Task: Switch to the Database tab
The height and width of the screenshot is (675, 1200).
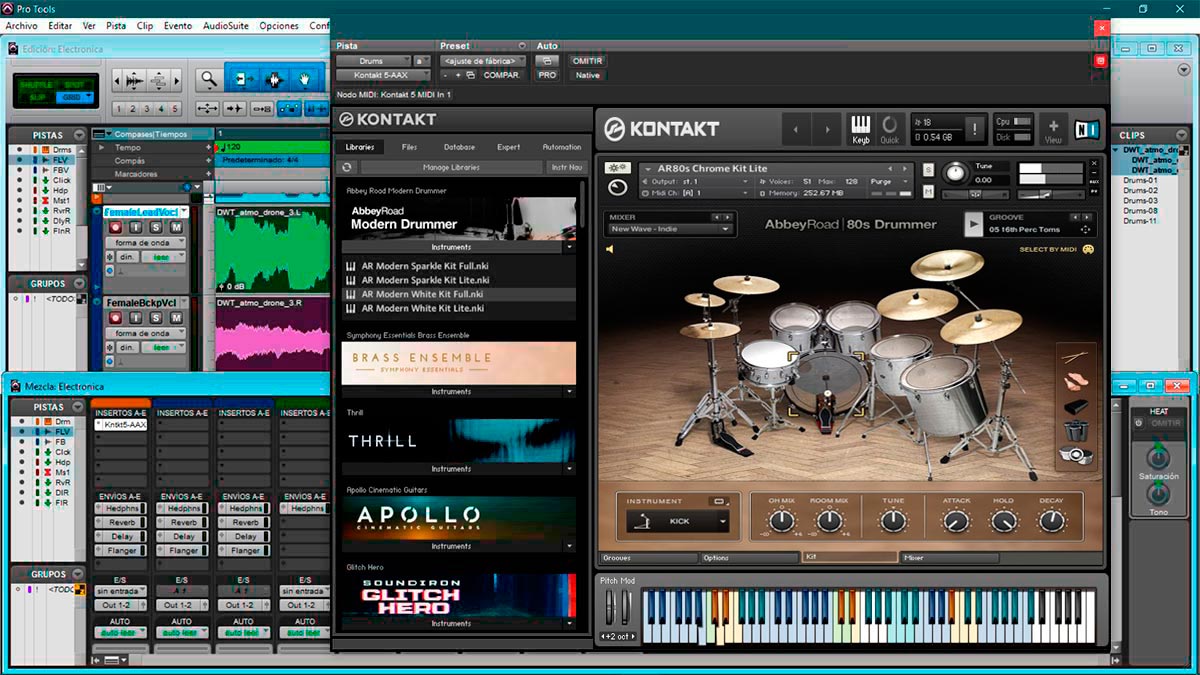Action: pos(459,147)
